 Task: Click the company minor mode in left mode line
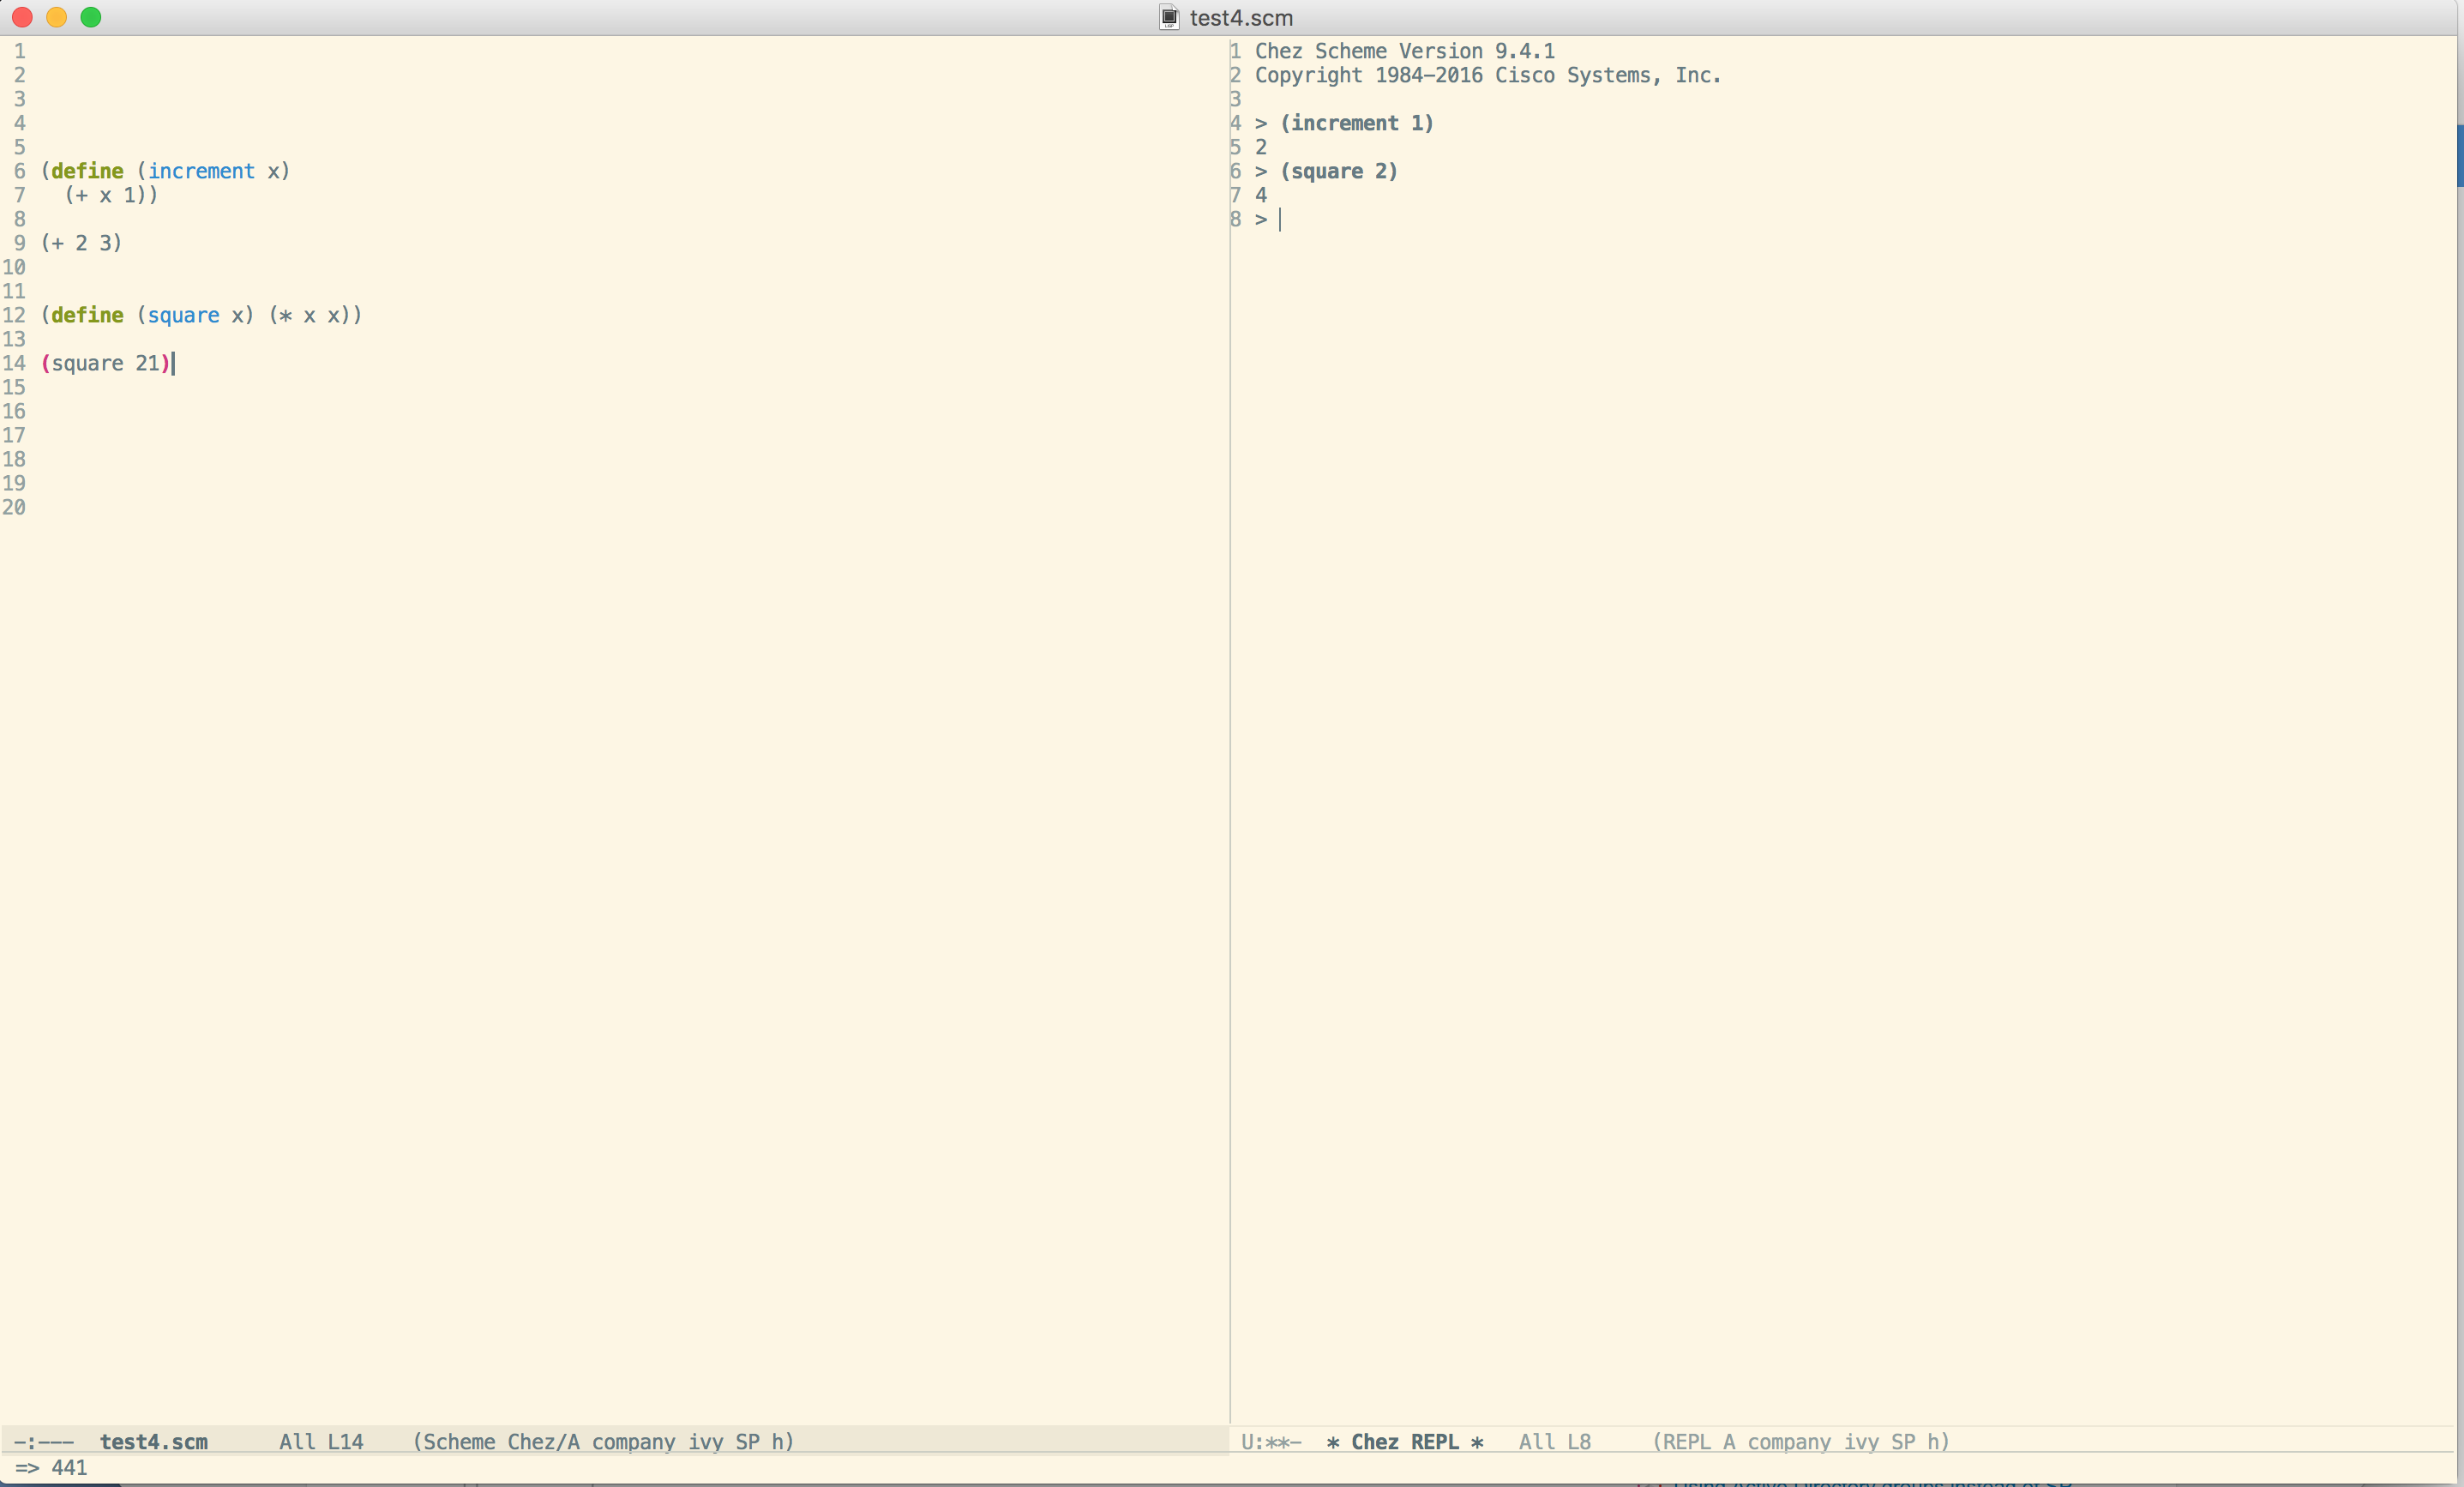click(633, 1441)
